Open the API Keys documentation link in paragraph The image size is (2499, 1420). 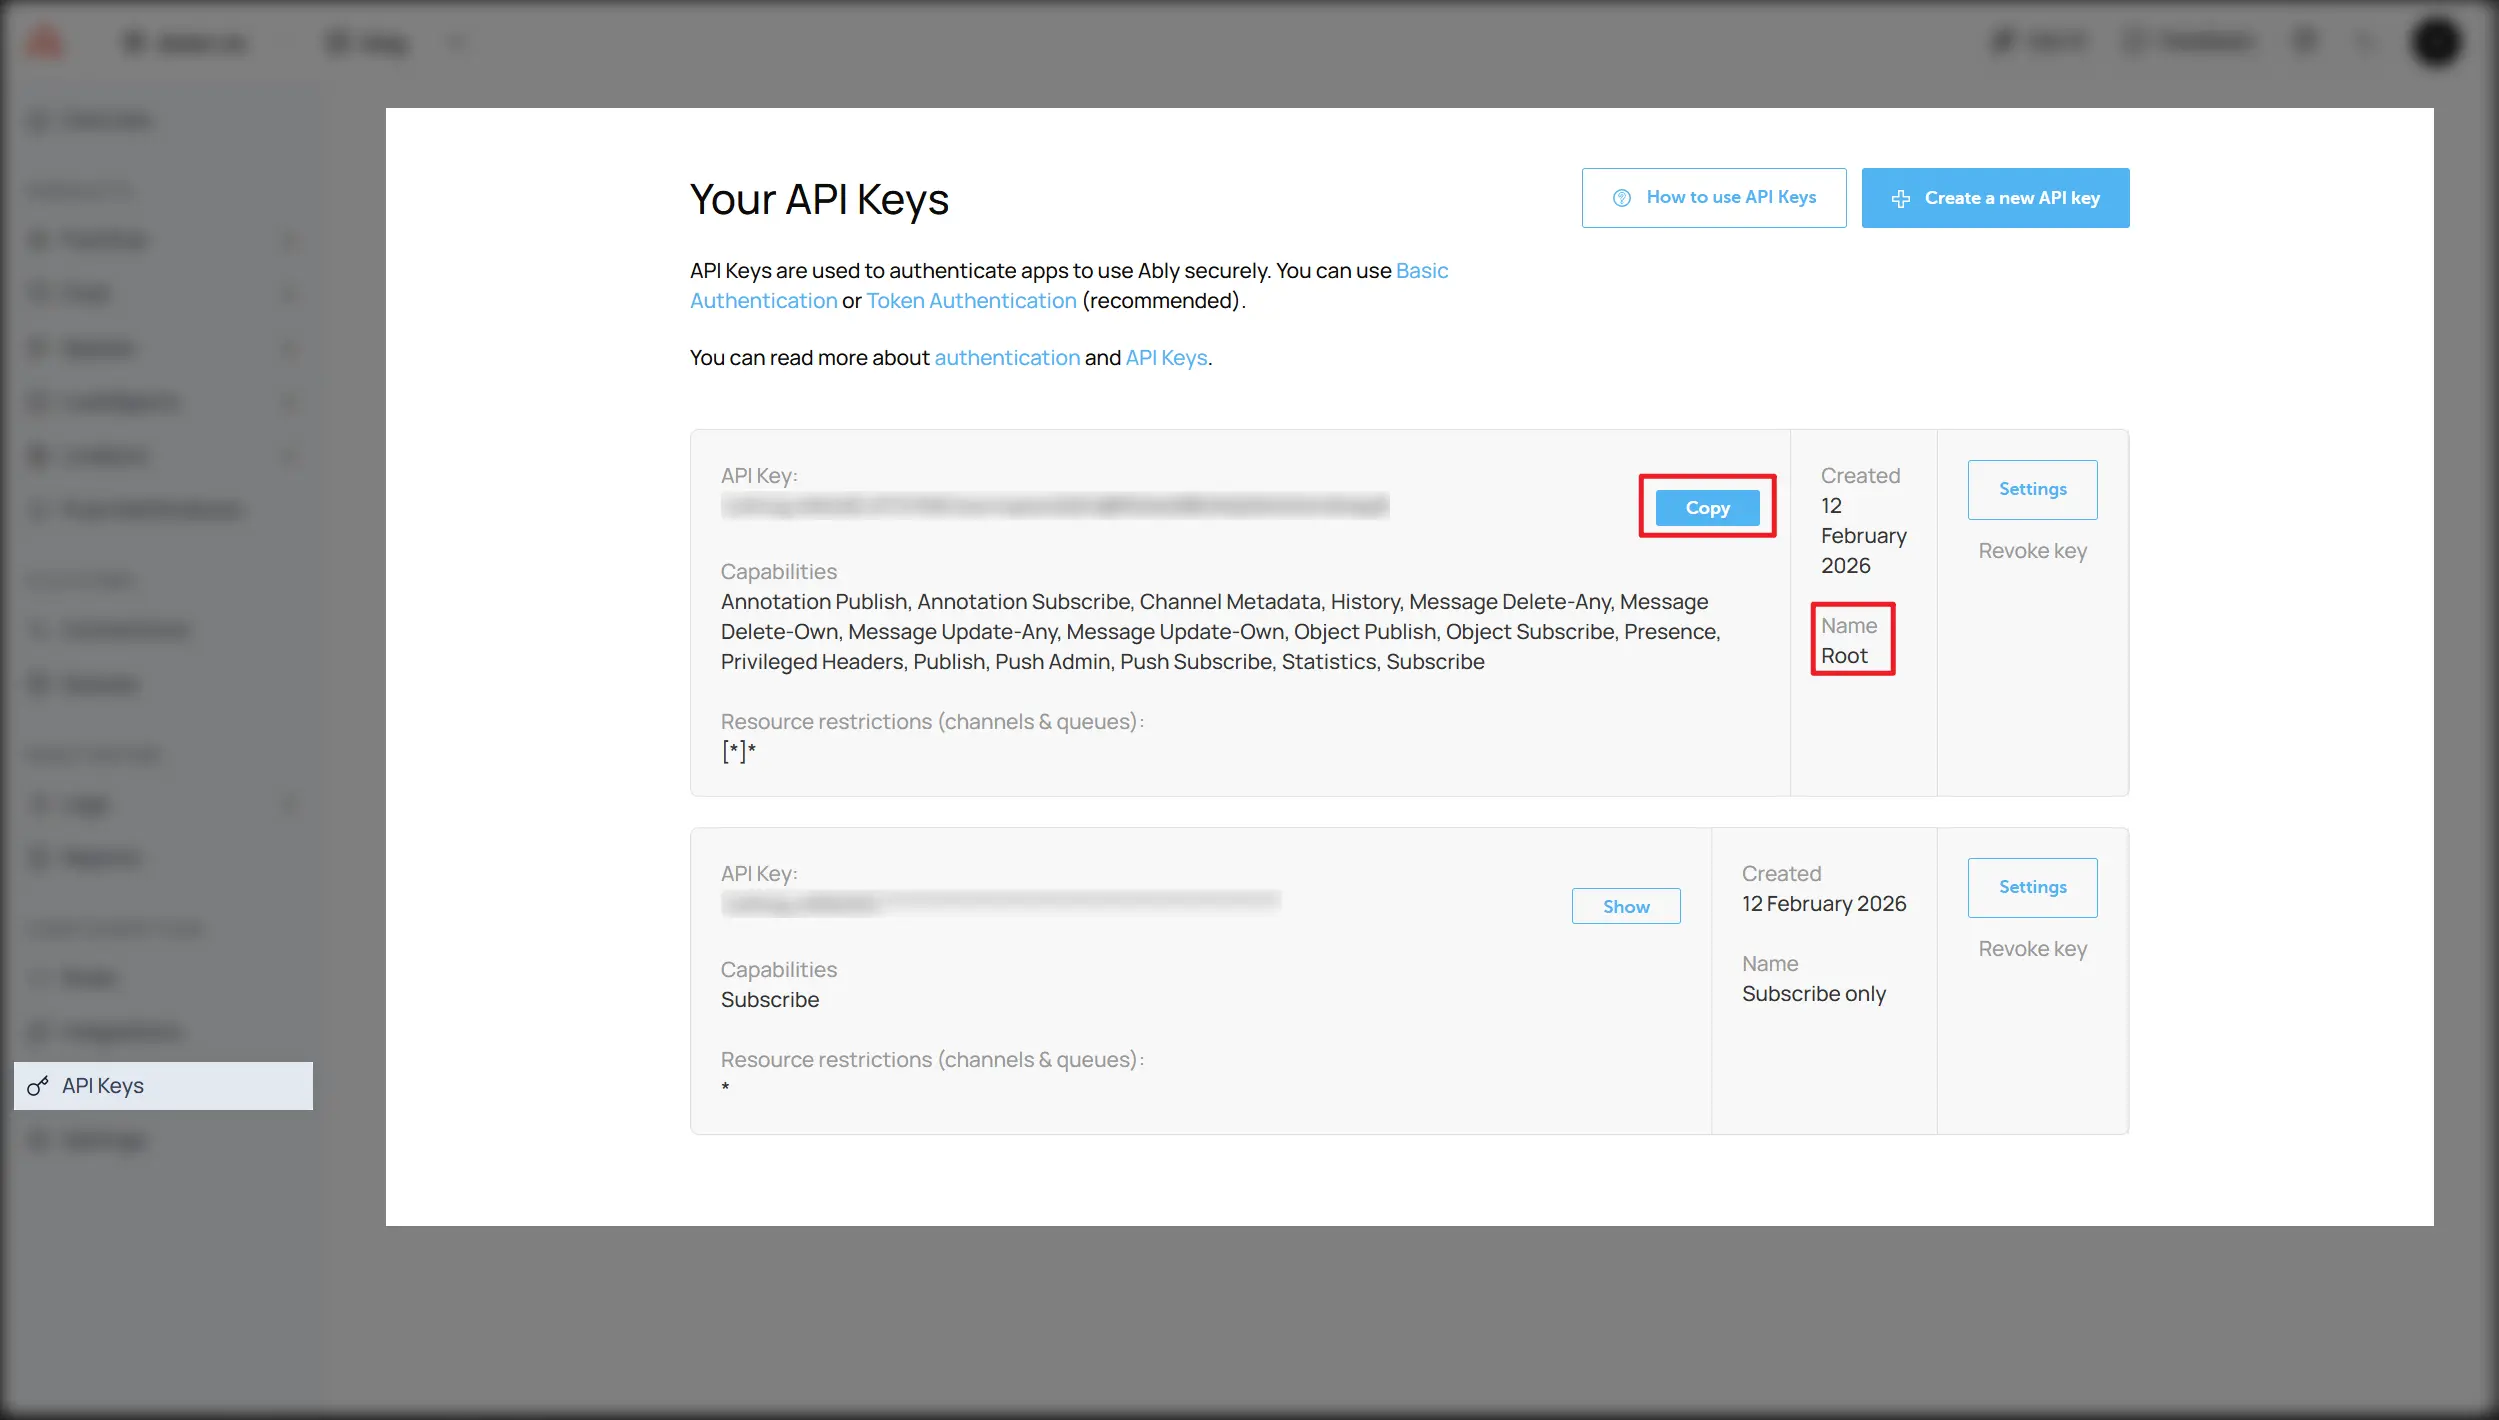[1165, 358]
